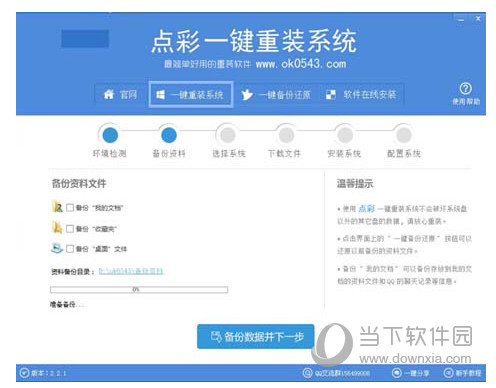Click the 点彩一键重装系统 title
Screen dimensions: 496x388
[x=254, y=41]
